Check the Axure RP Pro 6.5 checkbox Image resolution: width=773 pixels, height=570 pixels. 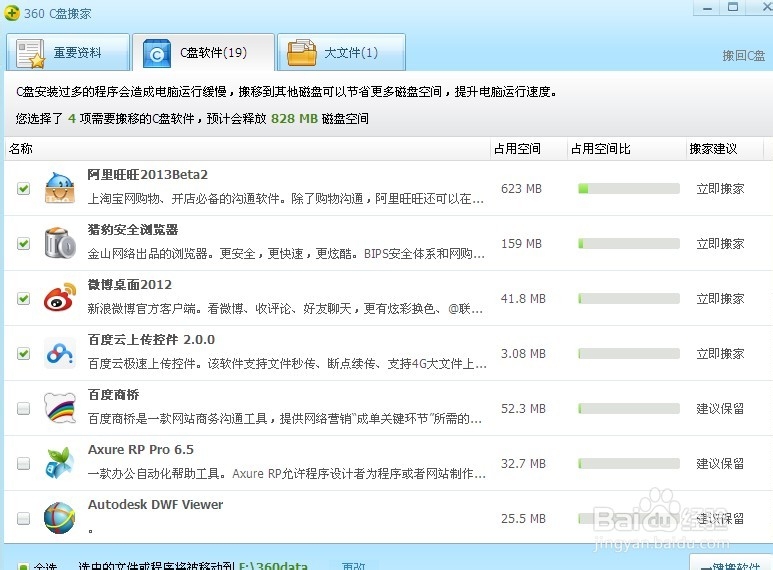23,463
